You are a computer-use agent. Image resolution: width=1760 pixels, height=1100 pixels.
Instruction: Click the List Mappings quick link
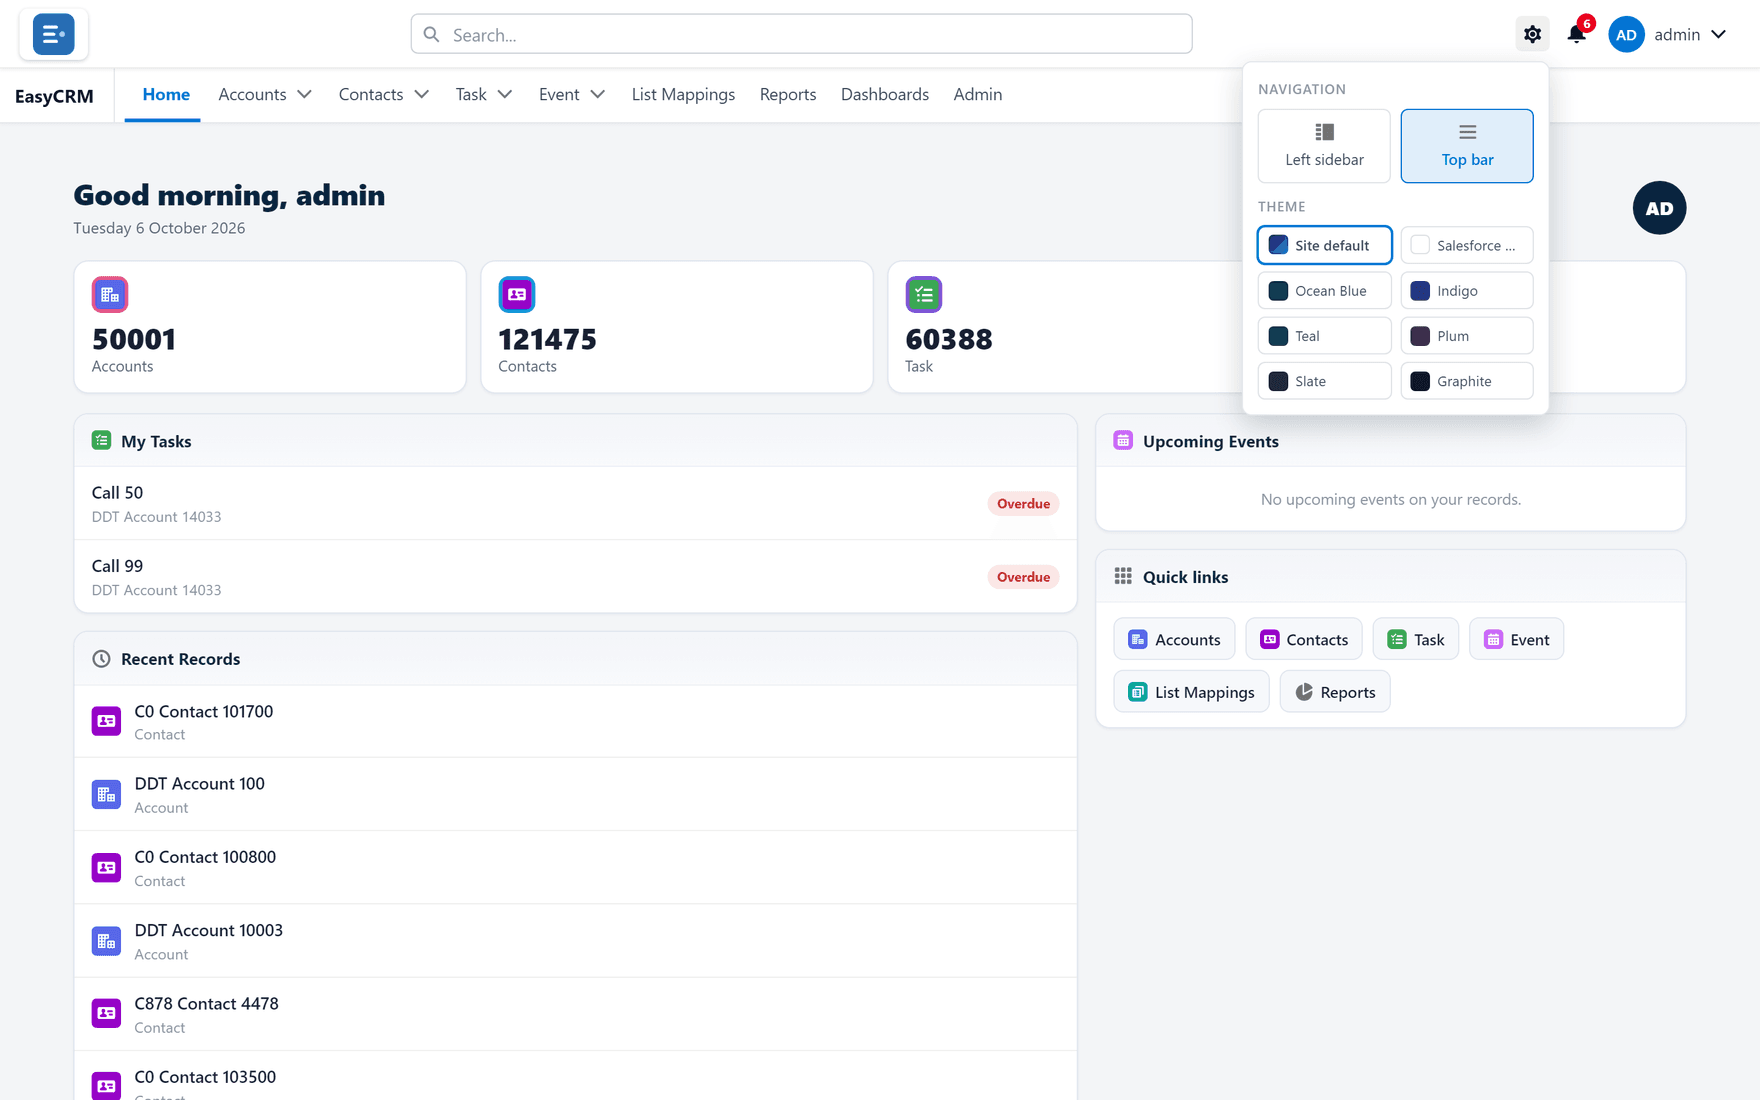pyautogui.click(x=1191, y=692)
